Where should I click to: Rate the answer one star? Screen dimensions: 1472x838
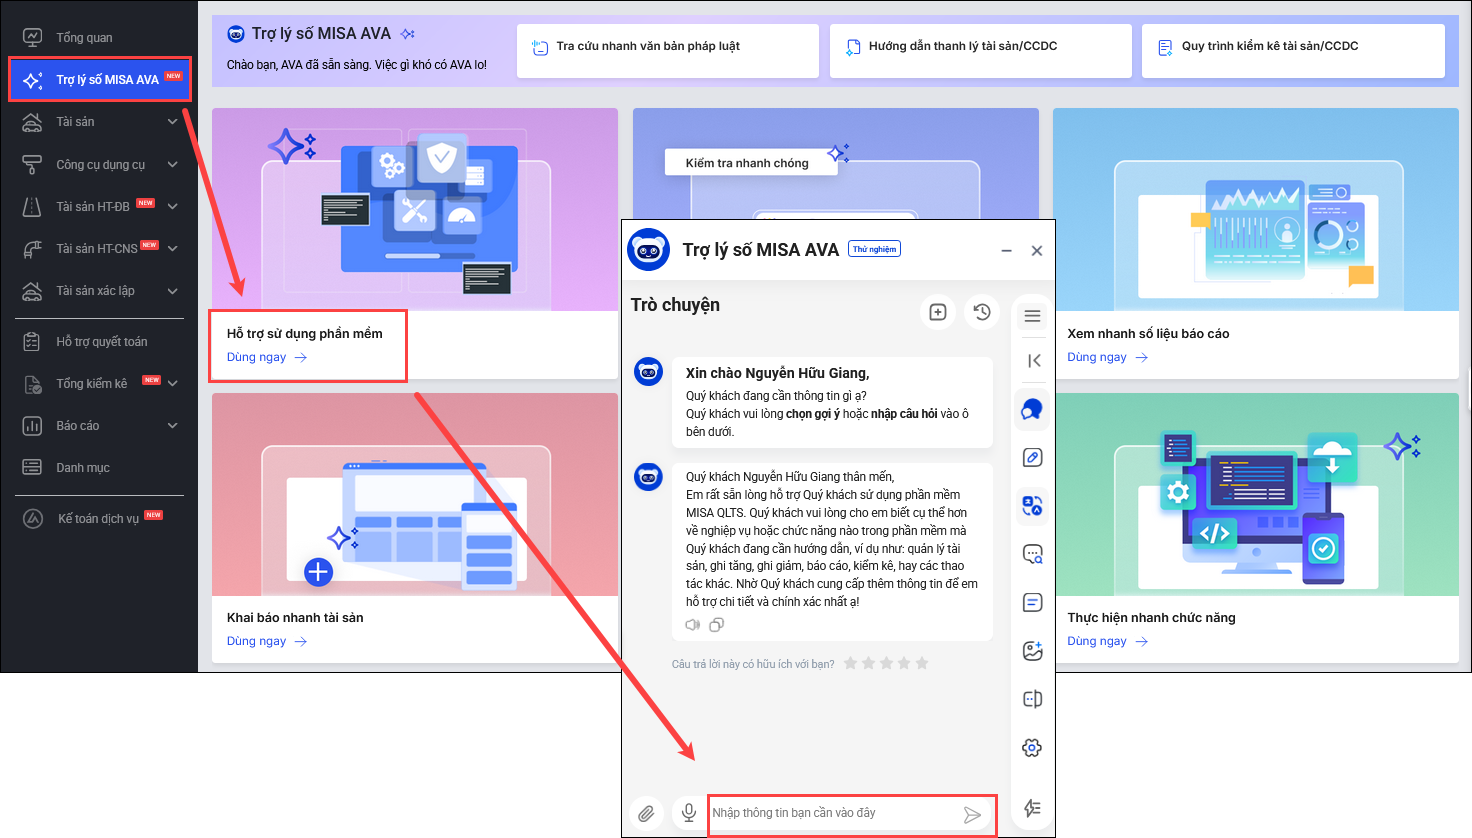click(851, 663)
